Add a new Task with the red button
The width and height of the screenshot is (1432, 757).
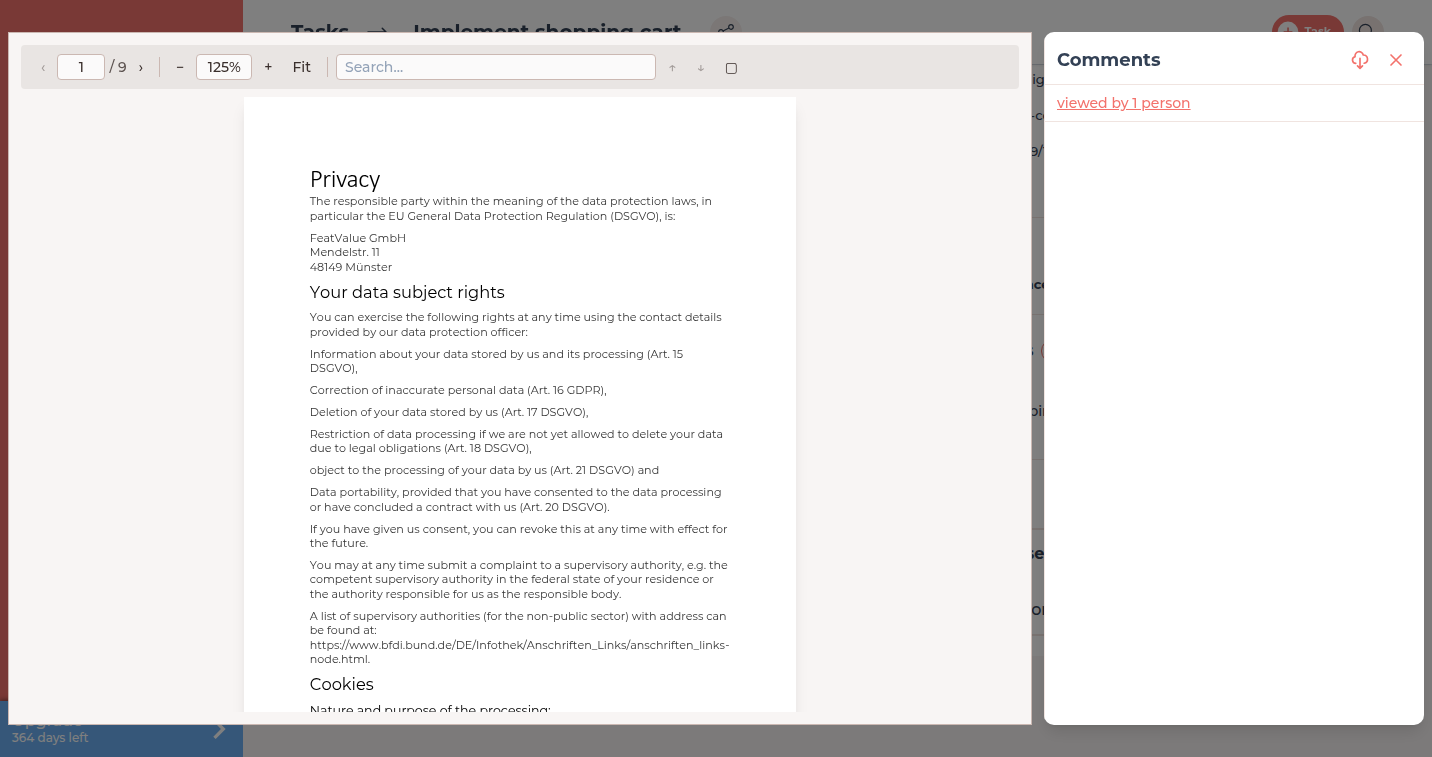1307,30
